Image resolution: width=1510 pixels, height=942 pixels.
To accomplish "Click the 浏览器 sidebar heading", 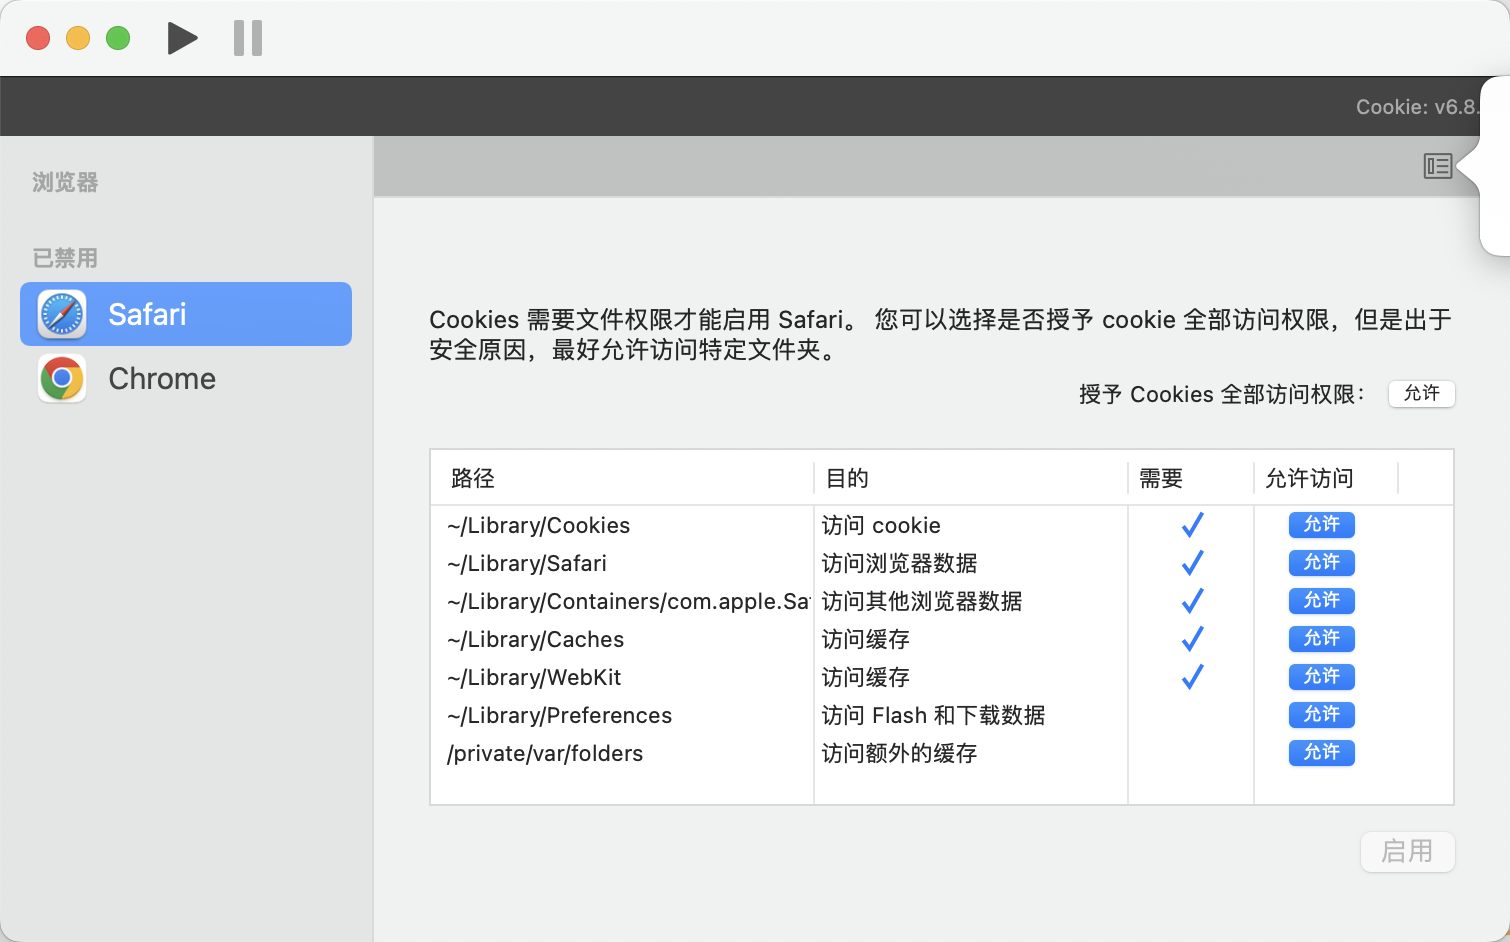I will (65, 182).
